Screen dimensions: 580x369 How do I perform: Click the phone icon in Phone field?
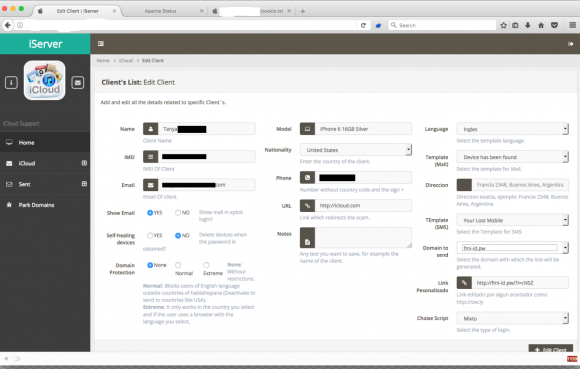click(307, 178)
